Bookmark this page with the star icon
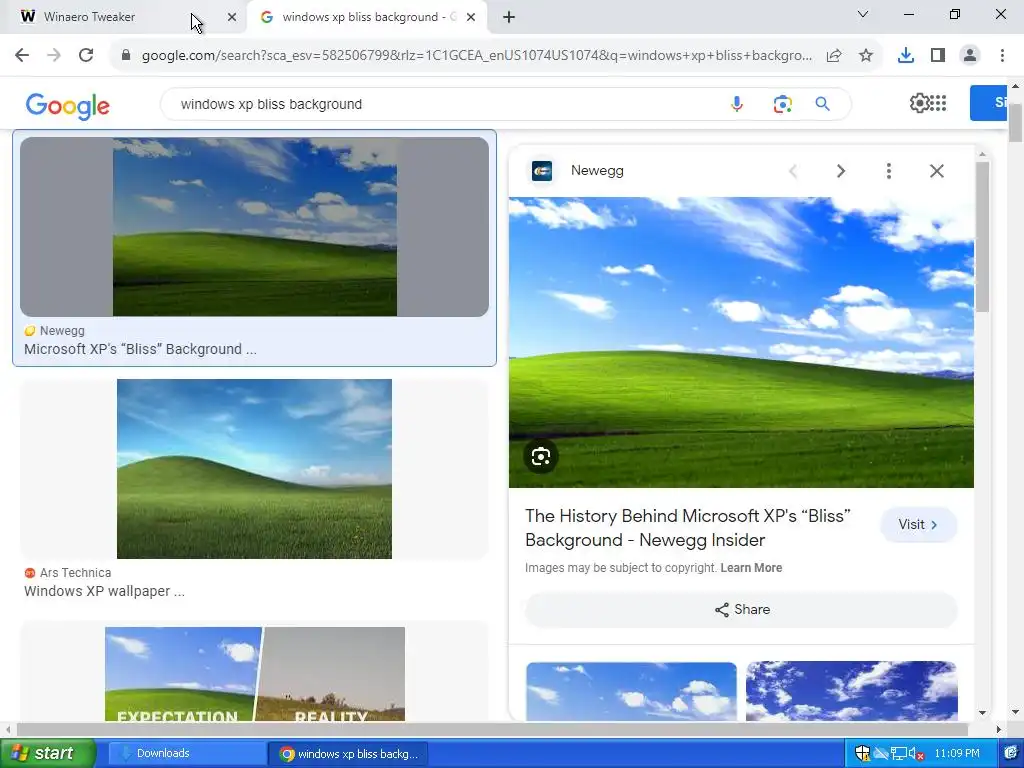Screen dimensions: 1024x768 tap(866, 56)
